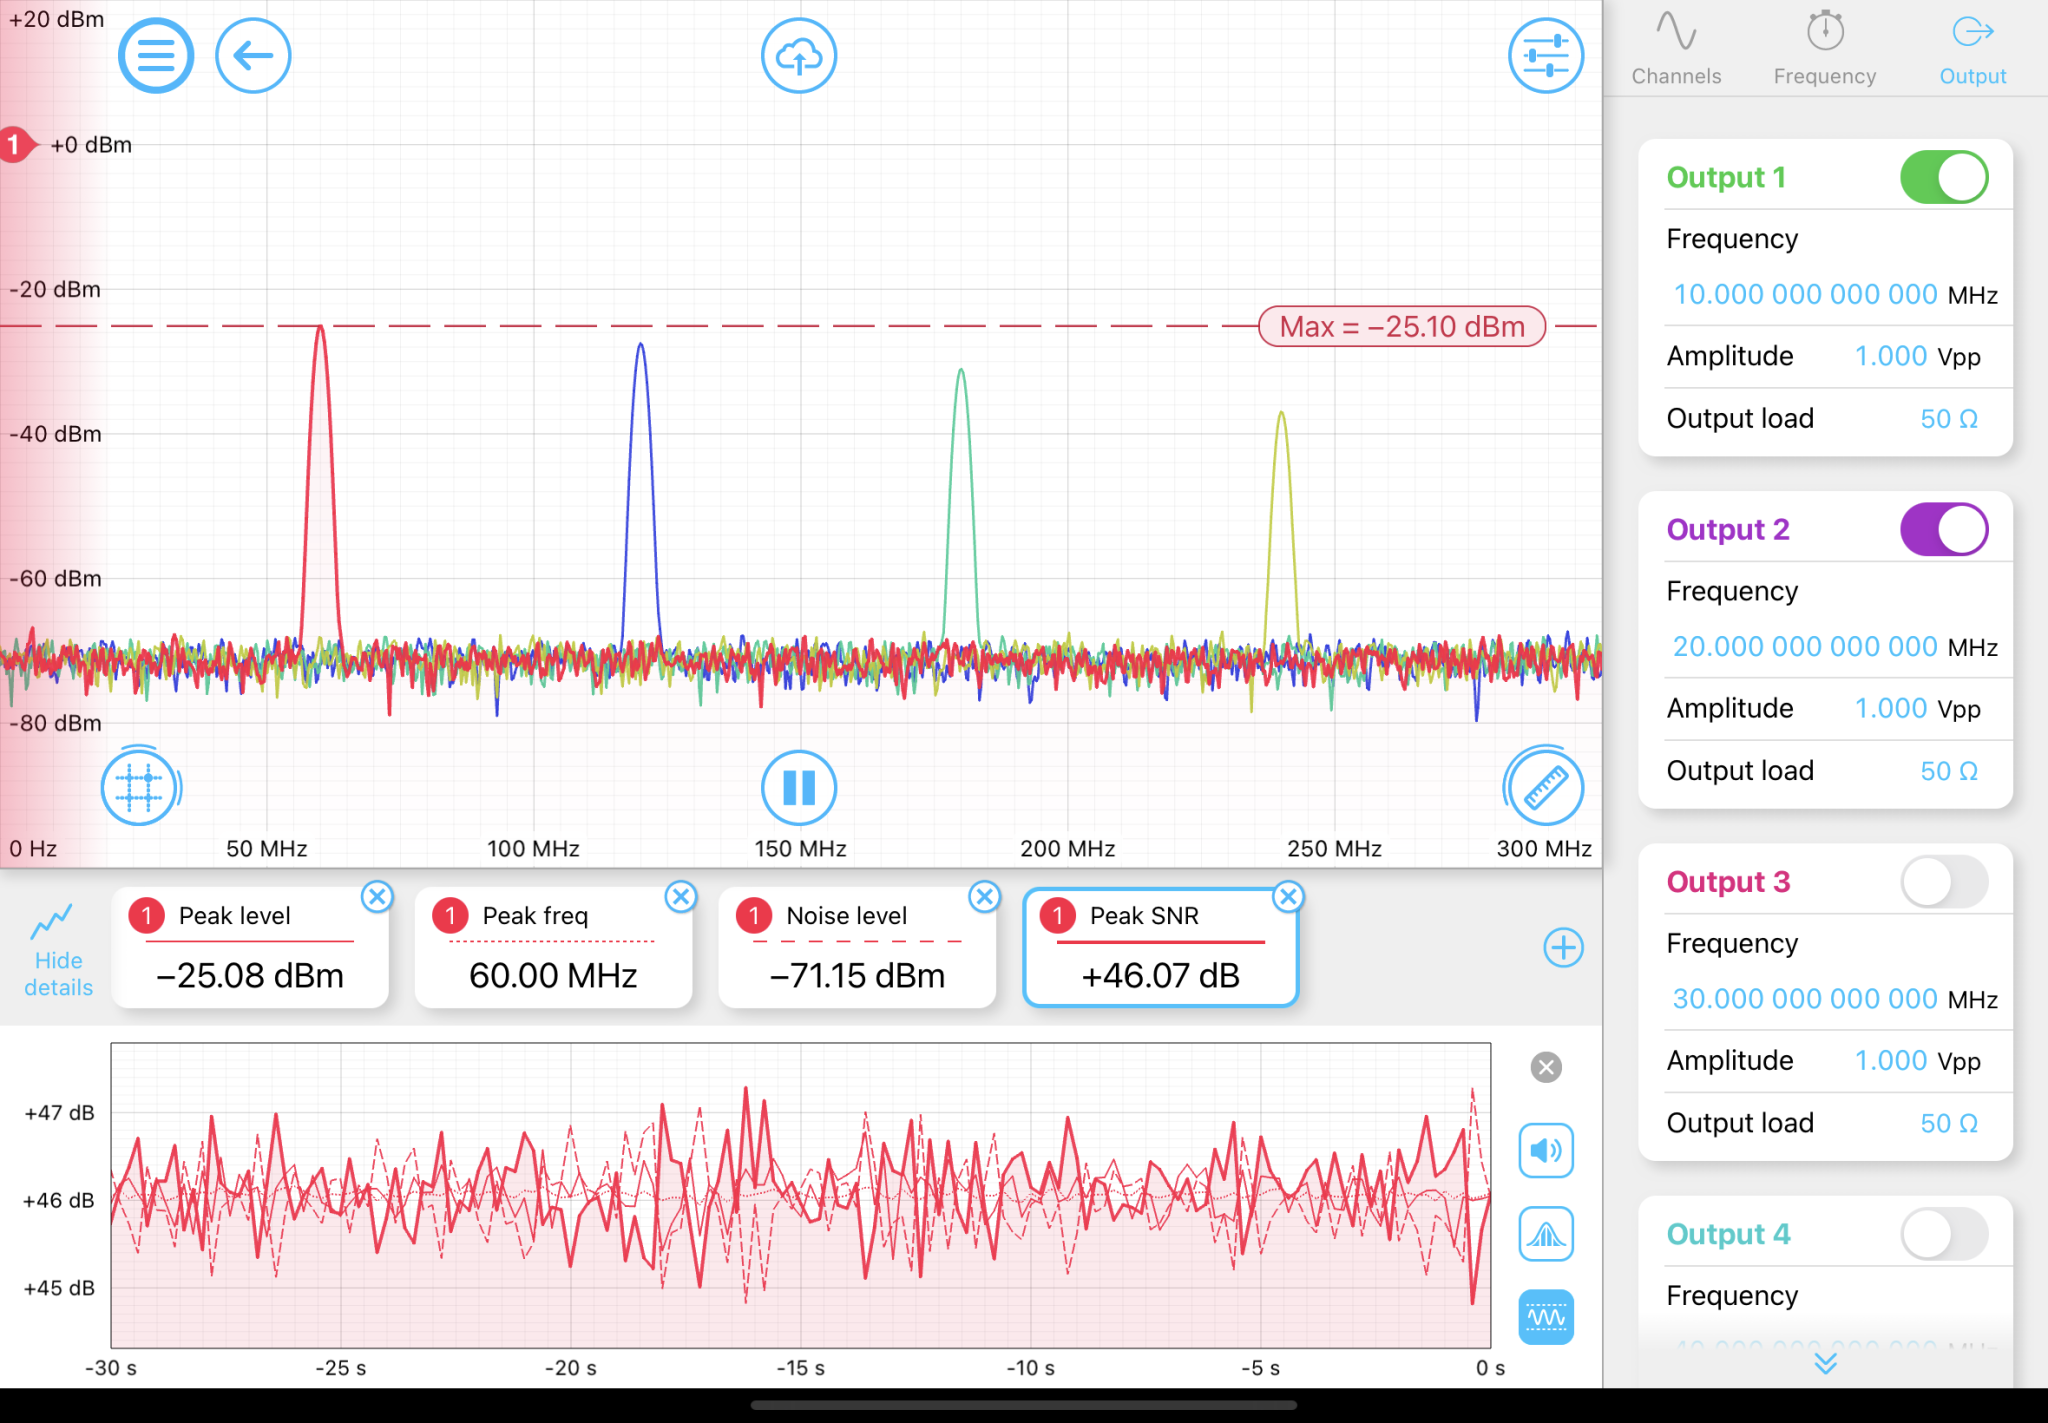Open the settings sliders panel
This screenshot has width=2048, height=1423.
1546,56
